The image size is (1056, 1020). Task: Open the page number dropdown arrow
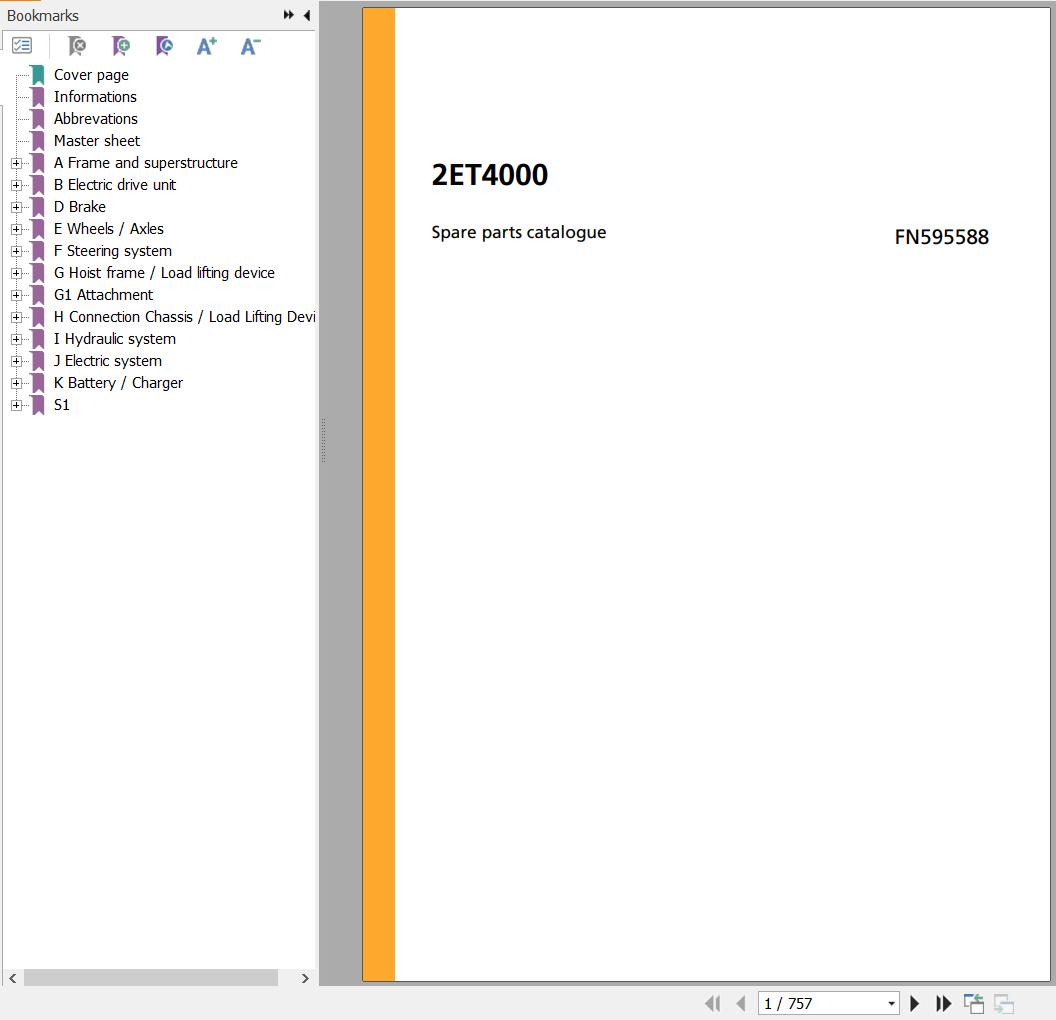pyautogui.click(x=891, y=1003)
